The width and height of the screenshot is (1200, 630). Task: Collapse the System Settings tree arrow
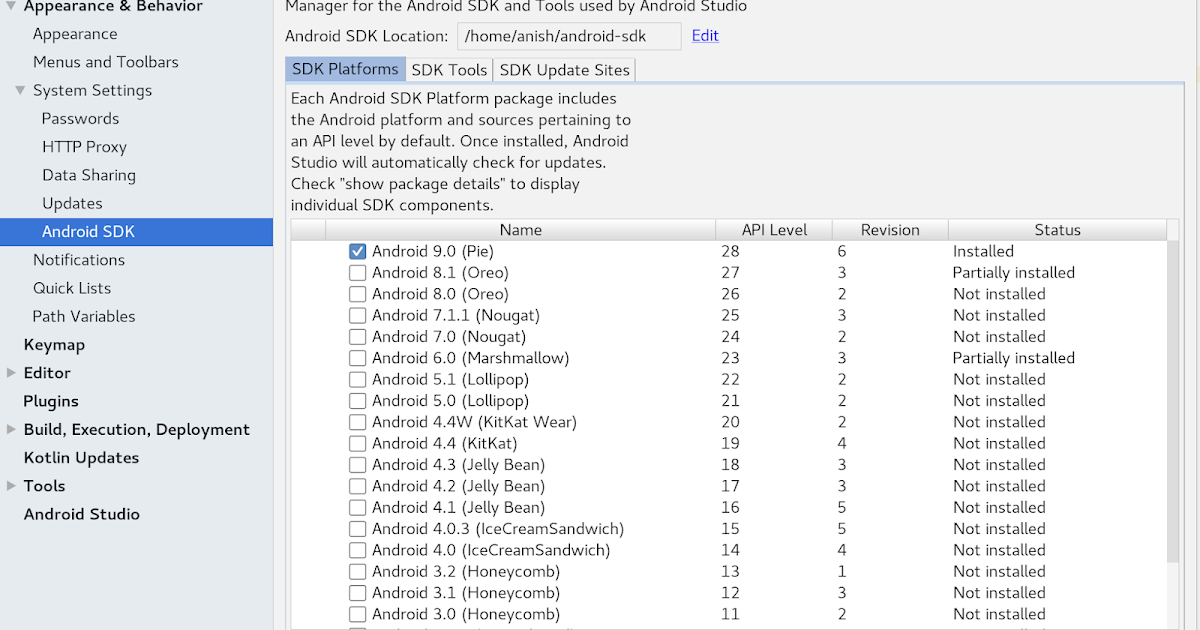pos(20,90)
